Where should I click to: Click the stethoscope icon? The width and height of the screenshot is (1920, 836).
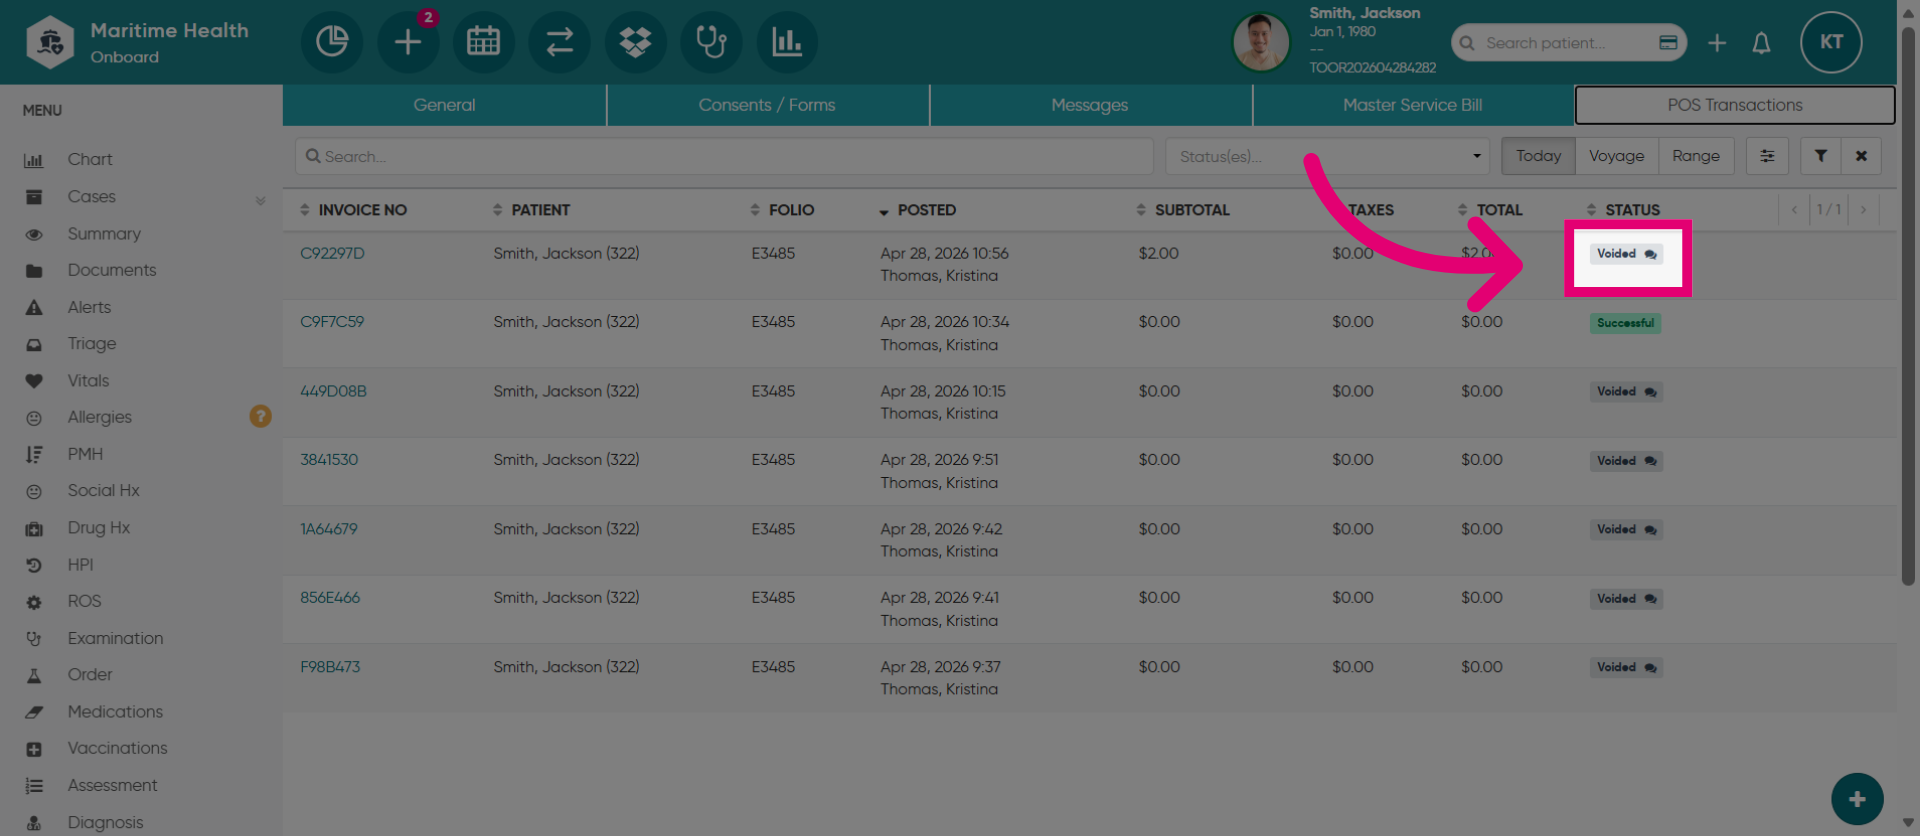pyautogui.click(x=712, y=42)
